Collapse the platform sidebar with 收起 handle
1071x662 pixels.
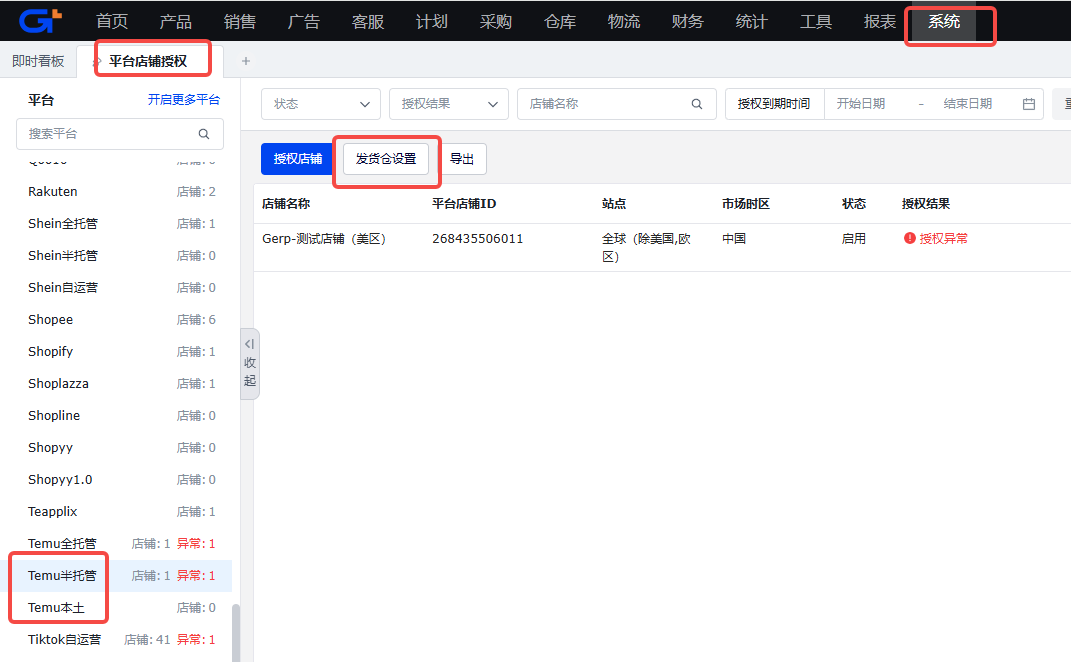coord(250,363)
